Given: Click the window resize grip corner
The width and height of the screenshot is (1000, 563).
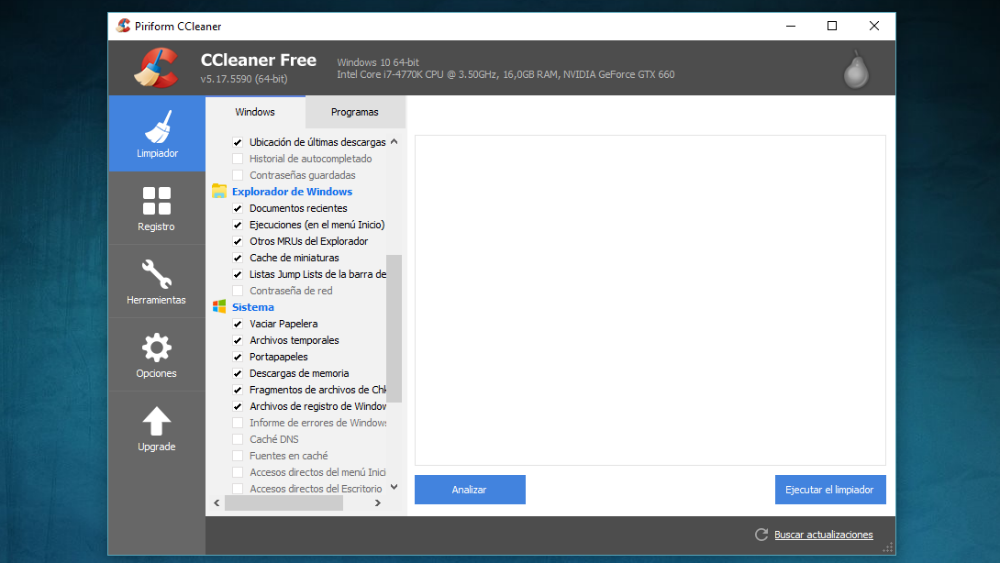Looking at the screenshot, I should tap(888, 548).
